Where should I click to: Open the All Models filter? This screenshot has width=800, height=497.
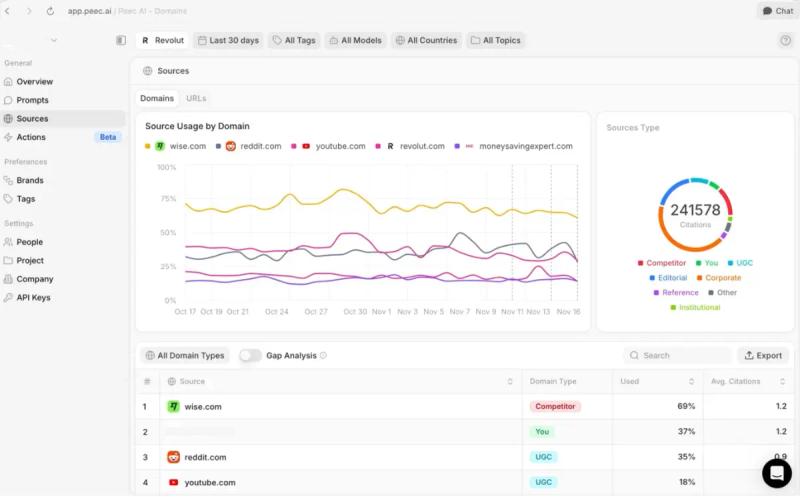click(356, 40)
